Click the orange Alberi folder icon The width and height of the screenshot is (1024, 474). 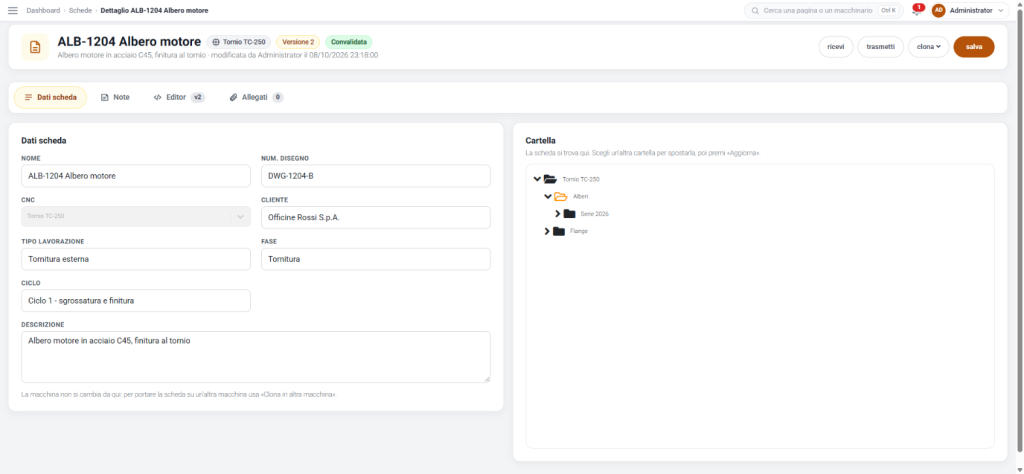(560, 197)
